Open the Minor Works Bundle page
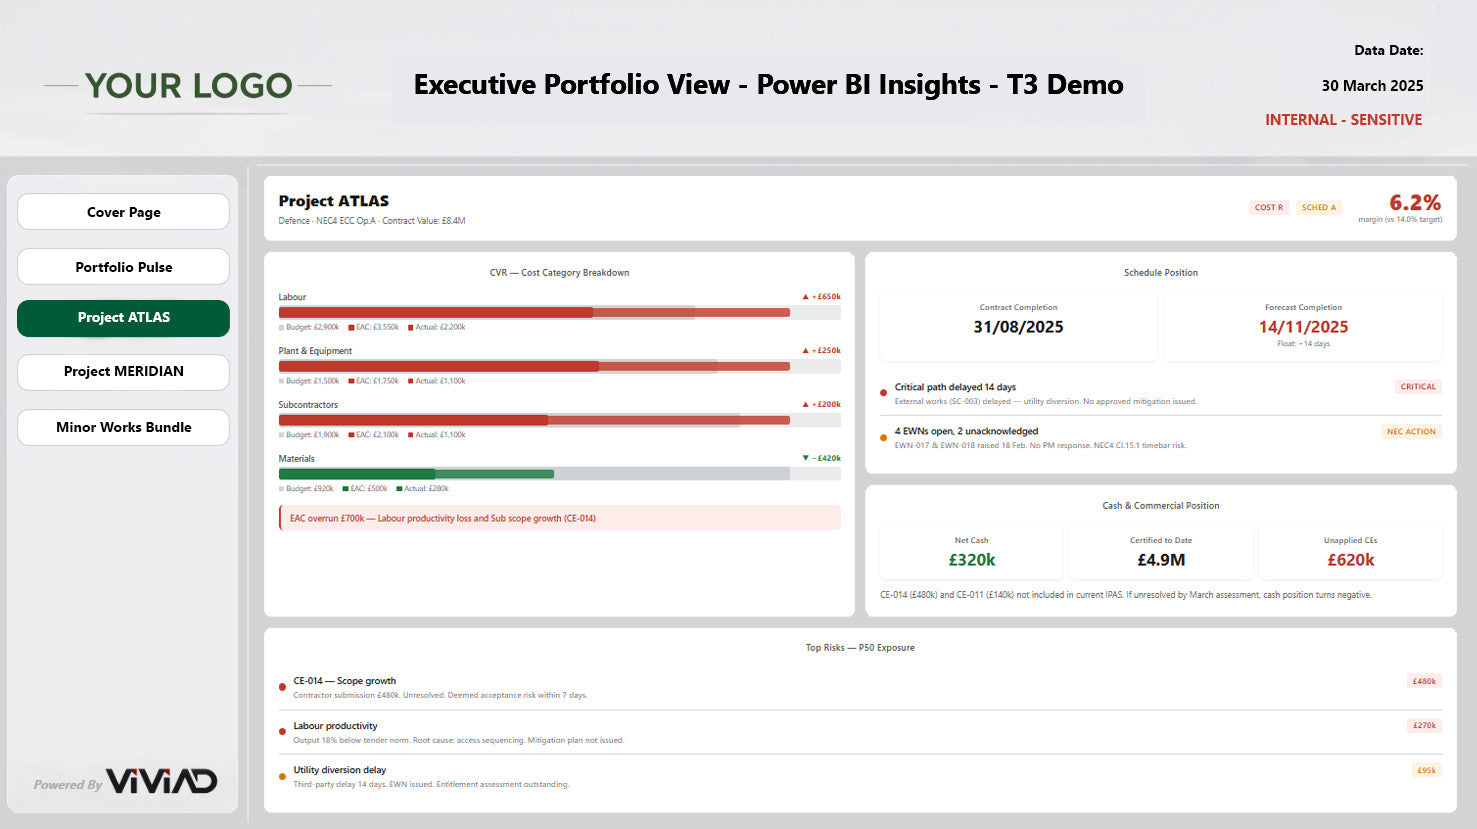This screenshot has width=1477, height=829. pos(123,427)
